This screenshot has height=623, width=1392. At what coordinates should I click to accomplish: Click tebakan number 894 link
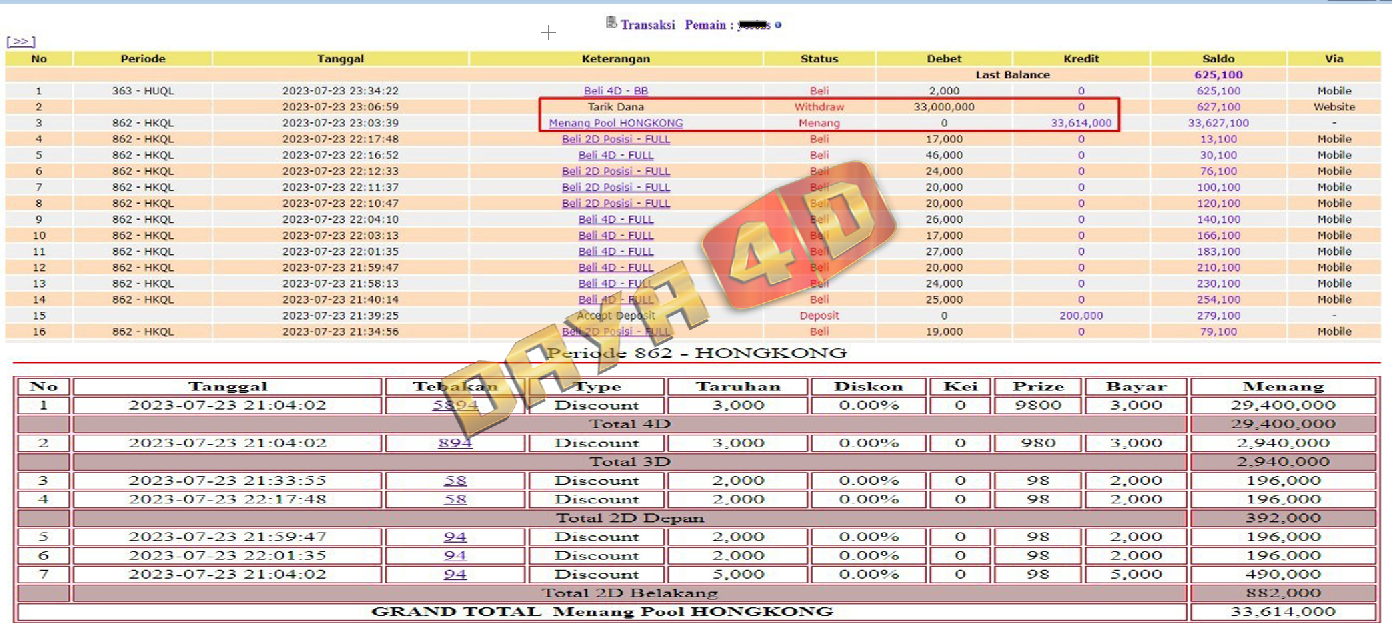click(455, 443)
